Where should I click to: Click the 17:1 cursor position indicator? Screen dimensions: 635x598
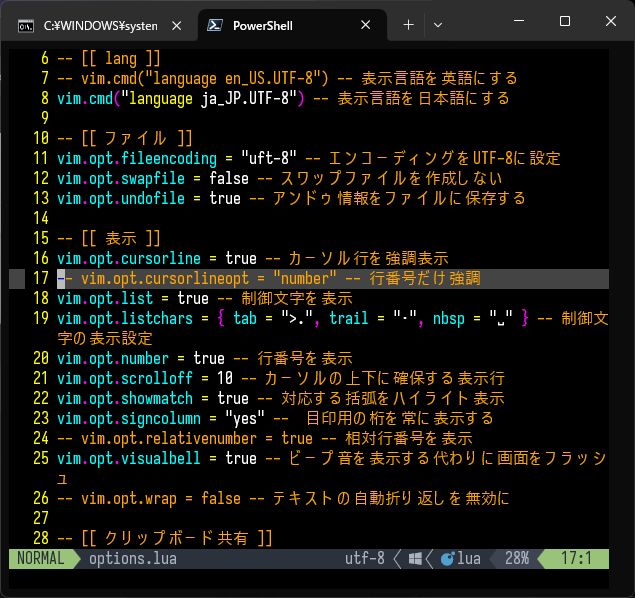576,559
